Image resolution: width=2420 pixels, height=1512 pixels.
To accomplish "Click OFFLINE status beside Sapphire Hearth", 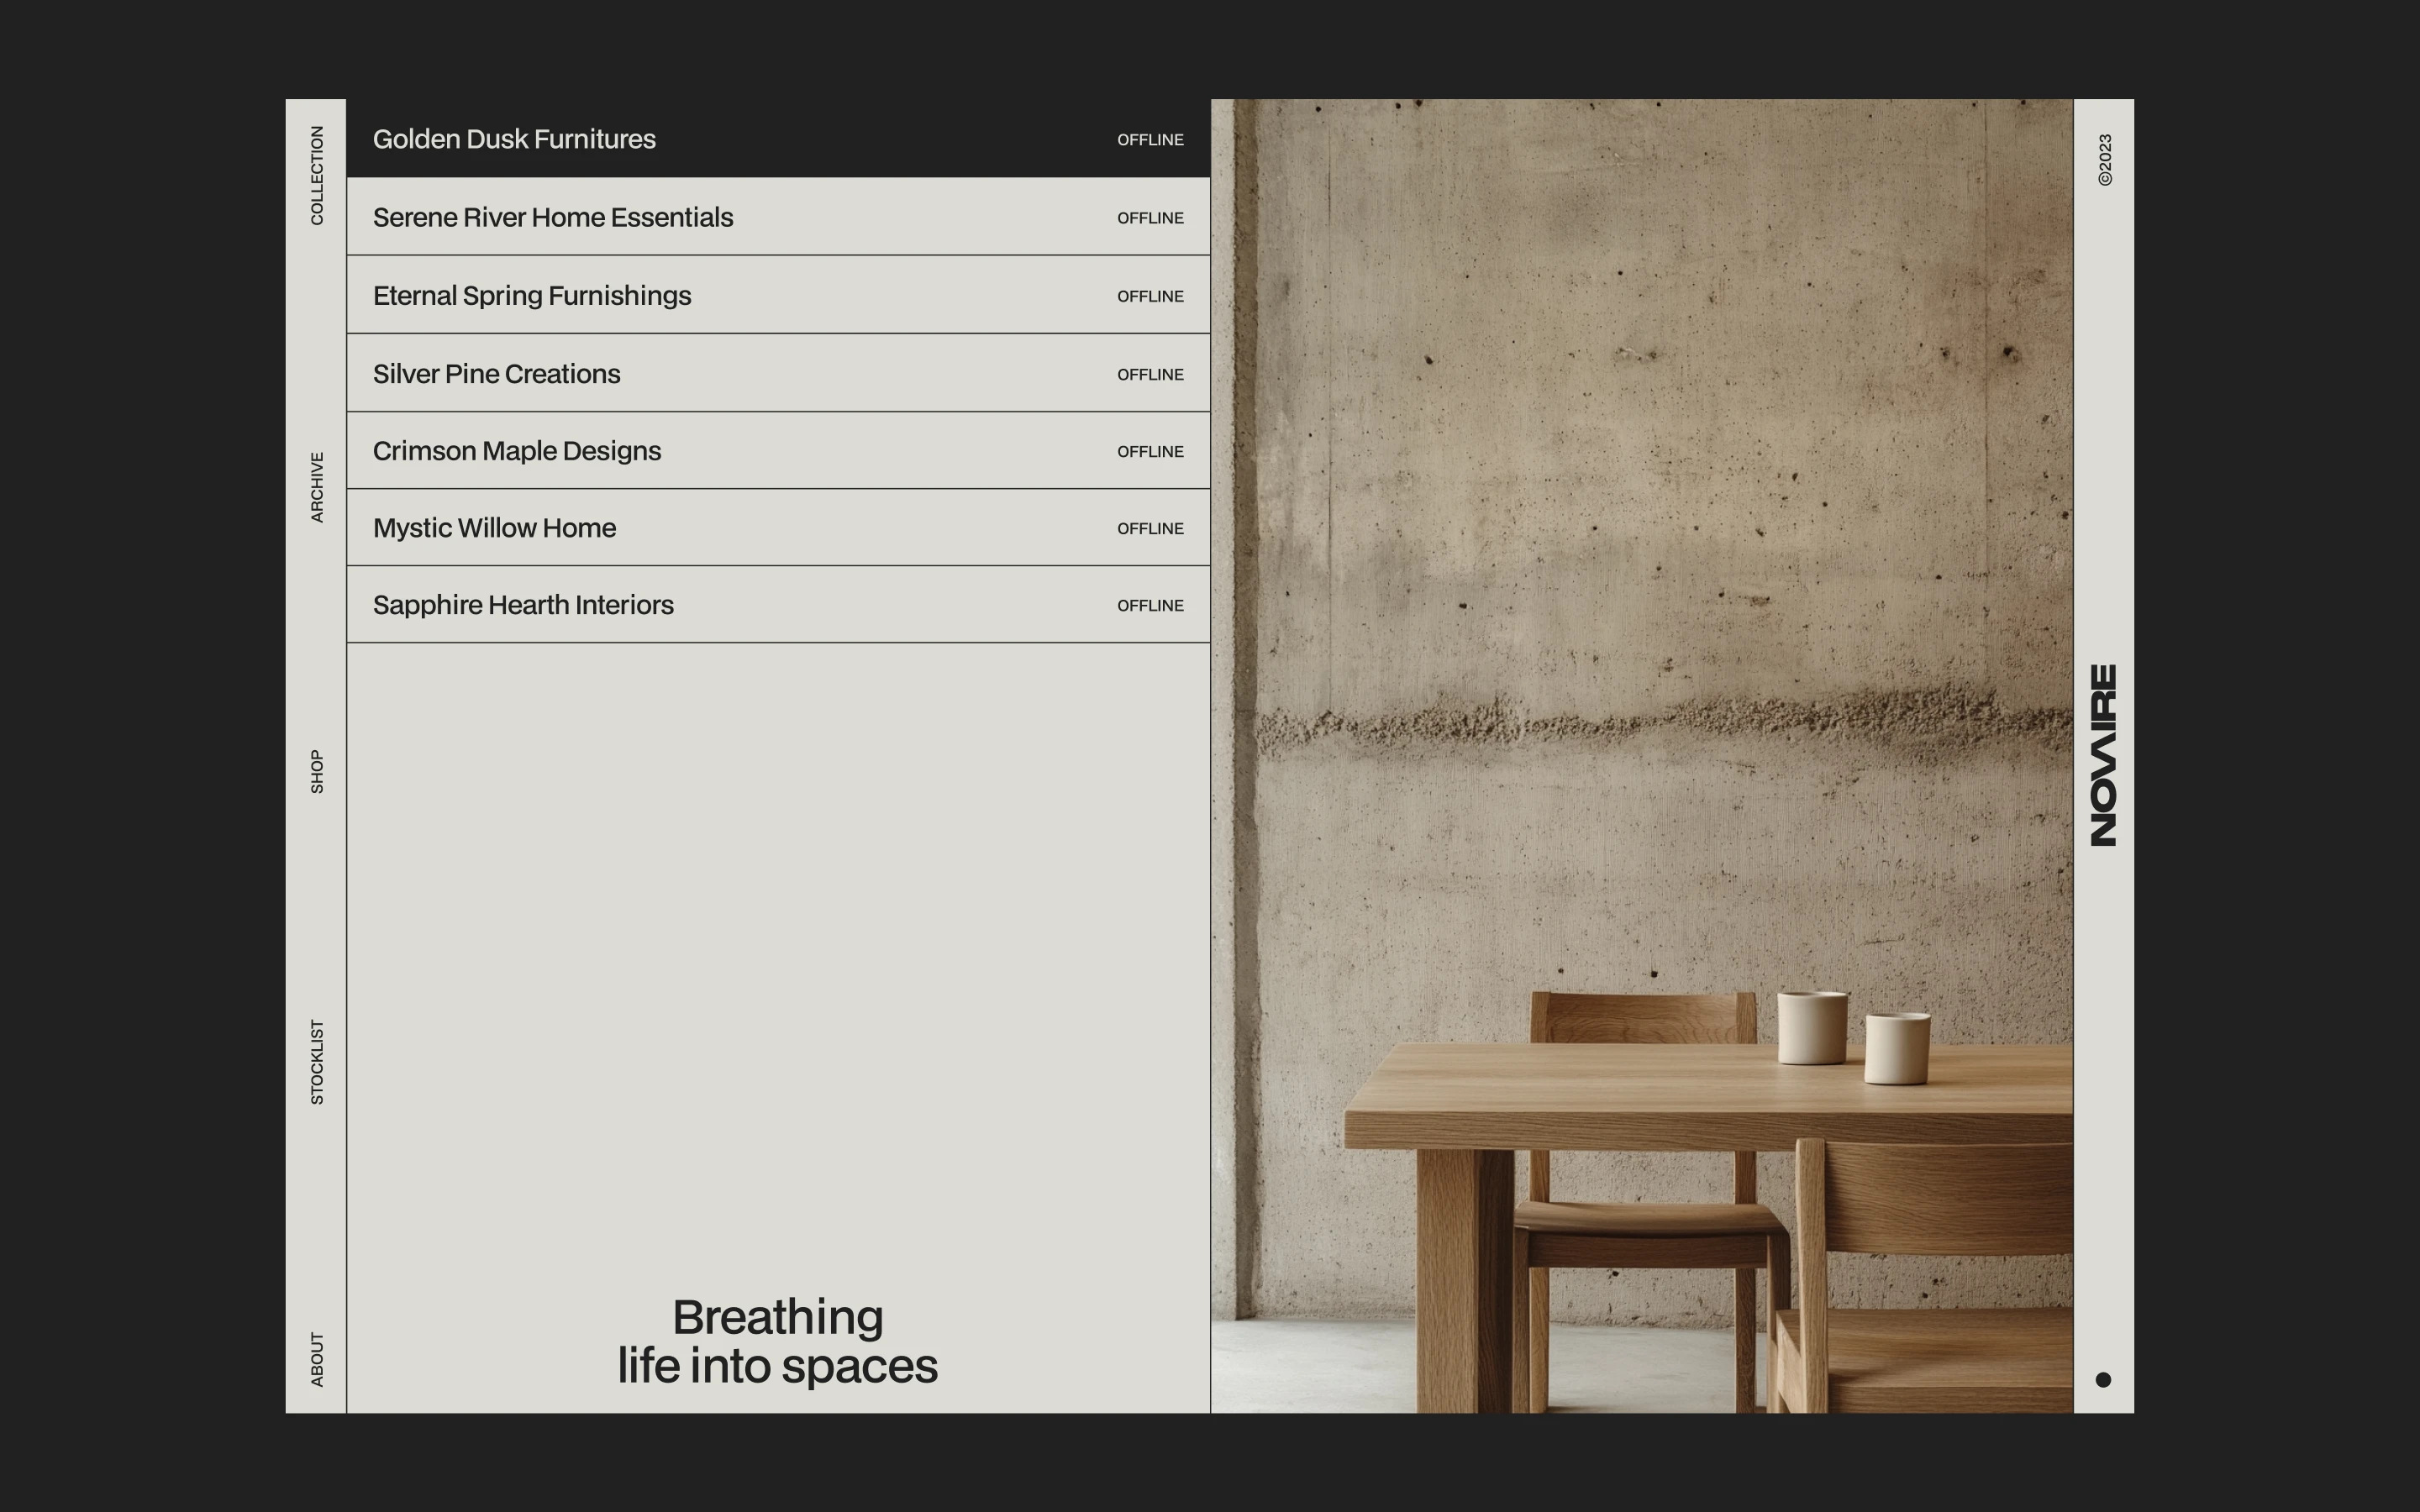I will pos(1150,606).
